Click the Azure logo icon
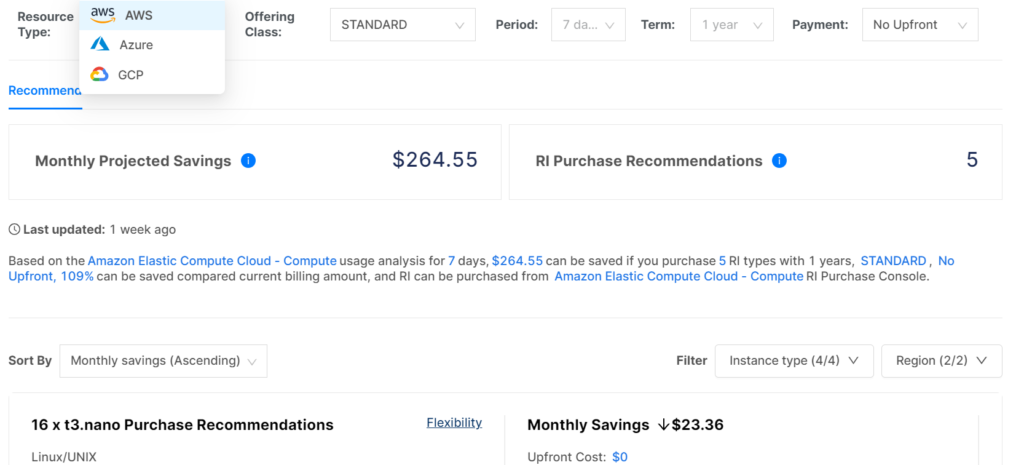The width and height of the screenshot is (1024, 465). (x=100, y=44)
